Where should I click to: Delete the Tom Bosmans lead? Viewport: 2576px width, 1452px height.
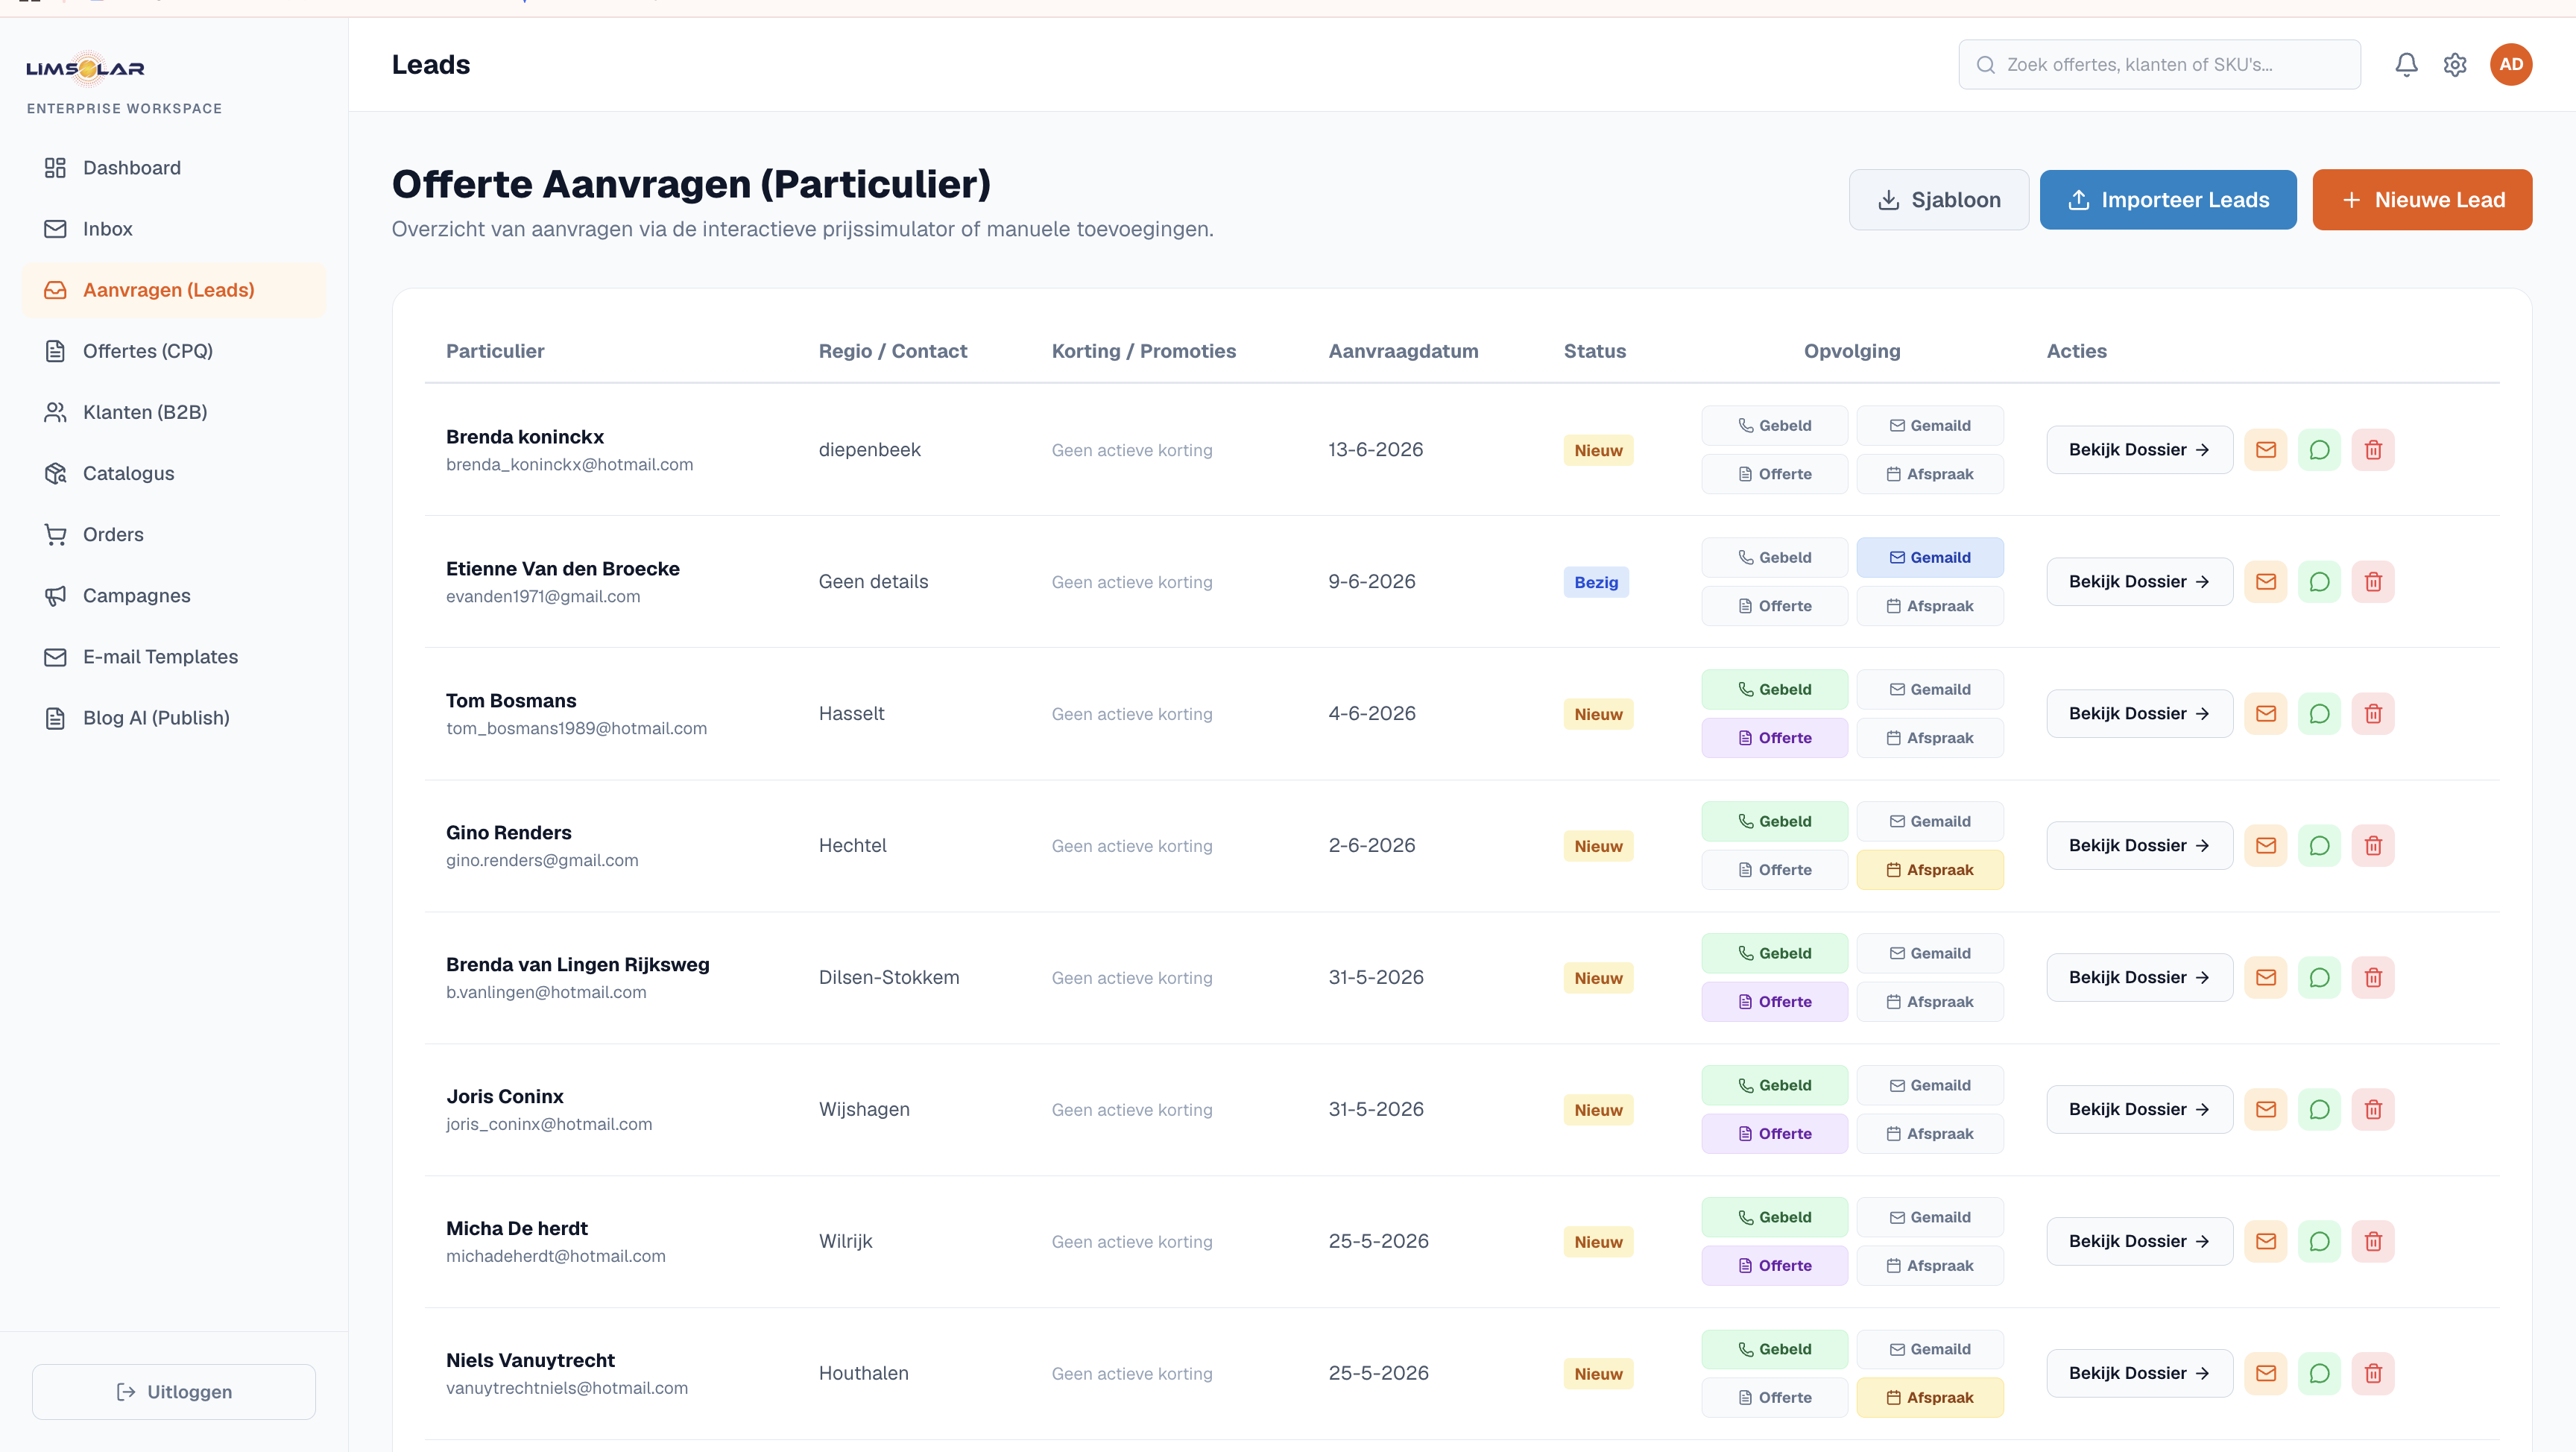pyautogui.click(x=2373, y=714)
